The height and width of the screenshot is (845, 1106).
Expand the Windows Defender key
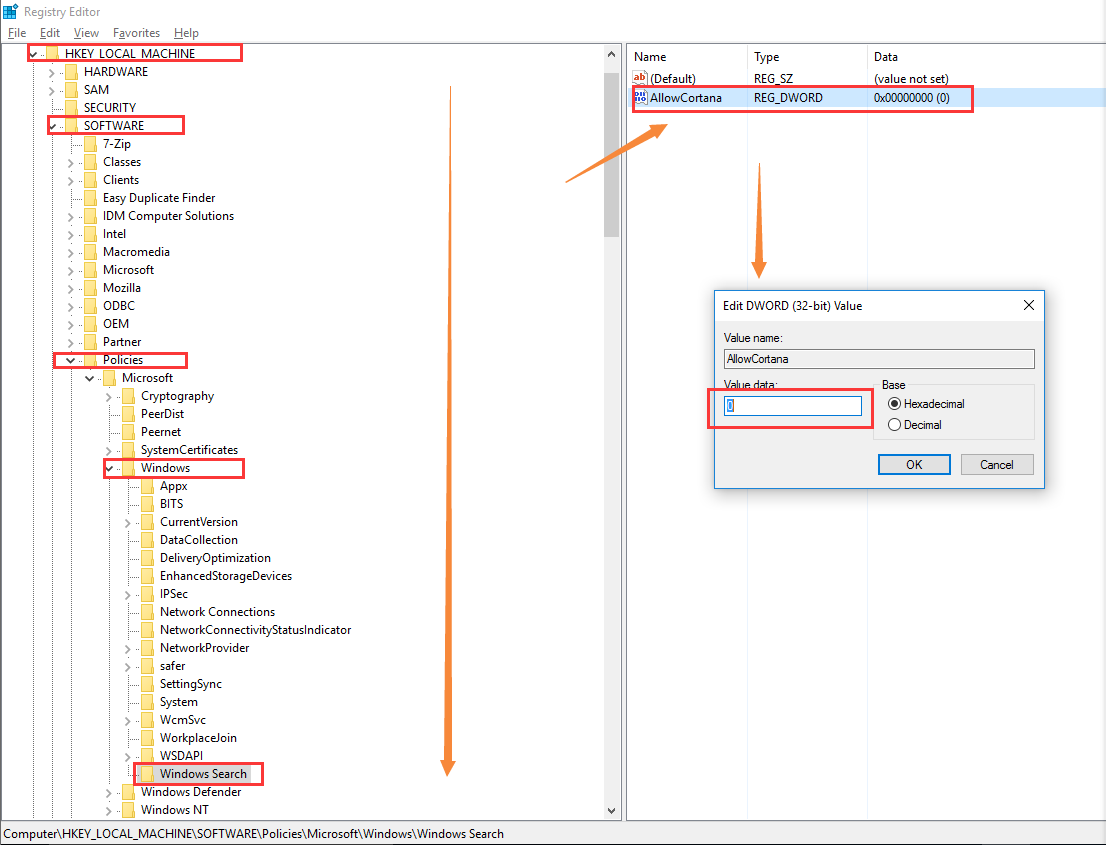(x=109, y=793)
